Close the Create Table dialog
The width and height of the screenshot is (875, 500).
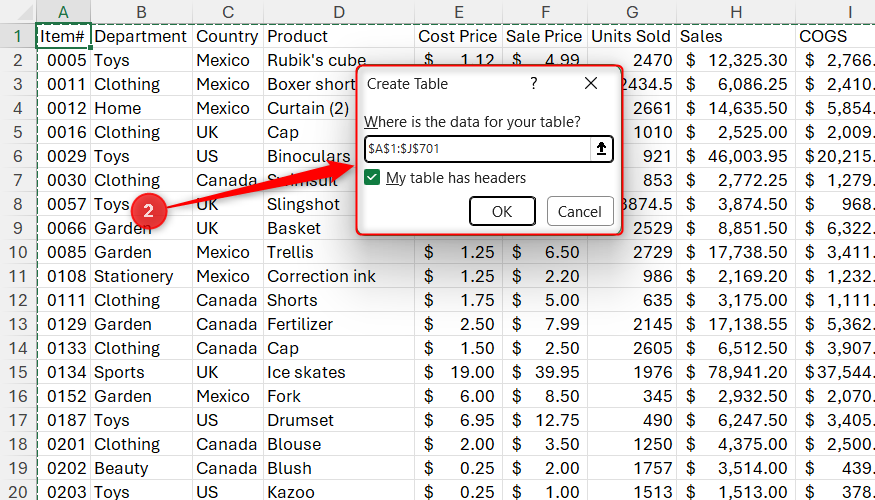[590, 84]
